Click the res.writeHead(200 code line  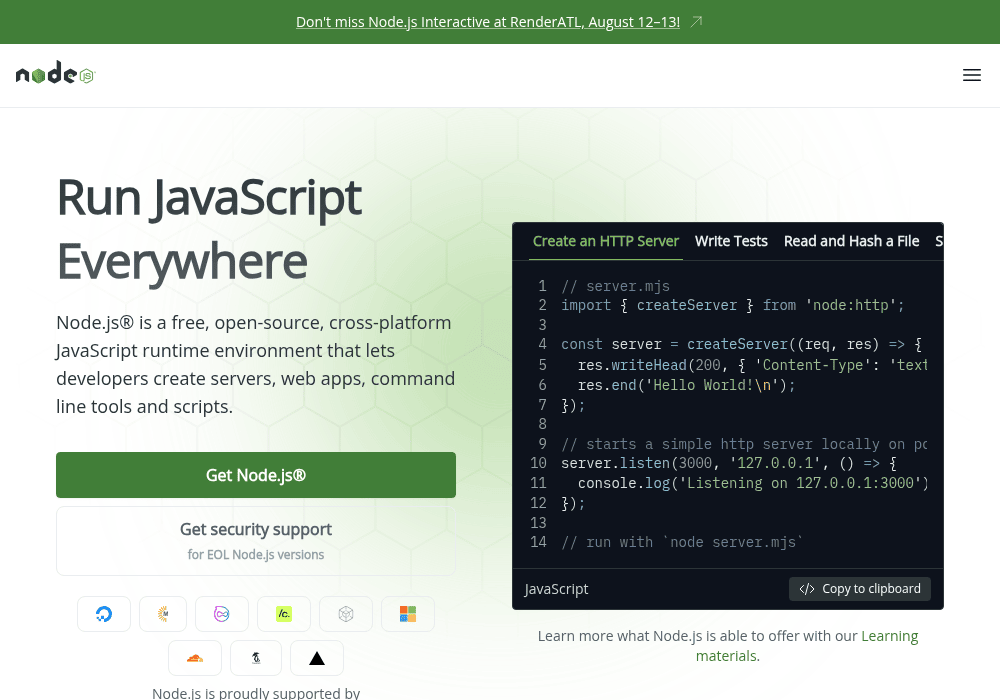(752, 365)
